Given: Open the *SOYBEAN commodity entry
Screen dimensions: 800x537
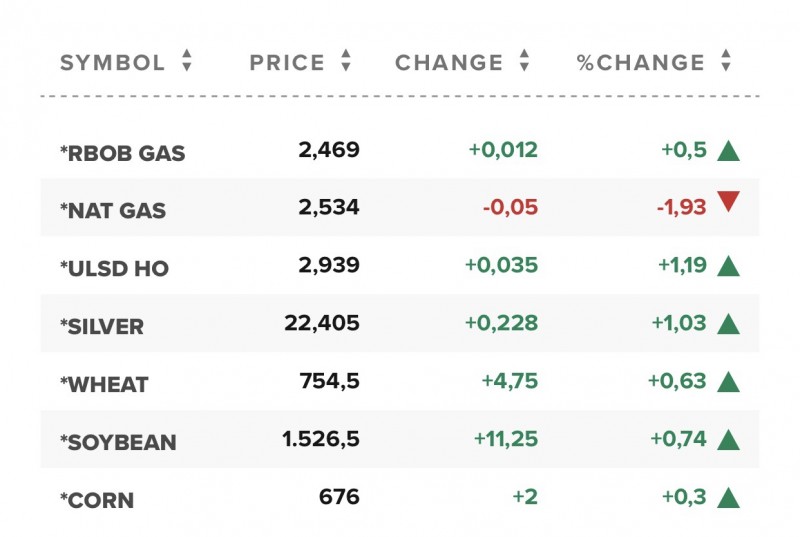Looking at the screenshot, I should [x=118, y=443].
